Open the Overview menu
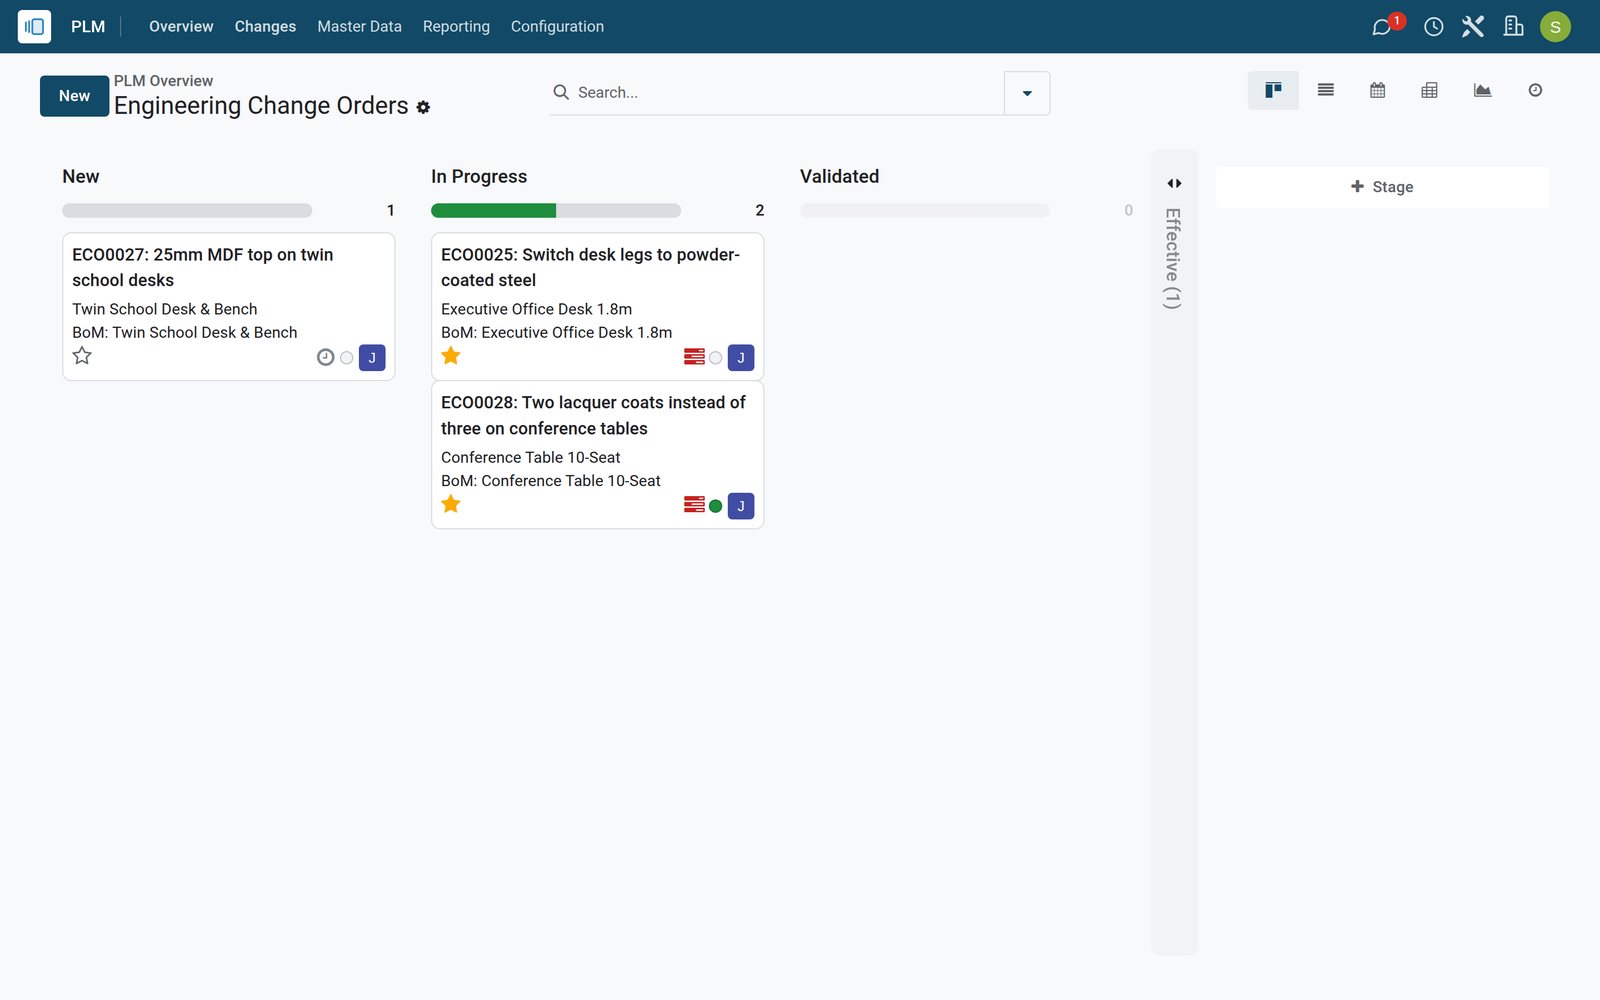The width and height of the screenshot is (1600, 1000). [x=181, y=27]
